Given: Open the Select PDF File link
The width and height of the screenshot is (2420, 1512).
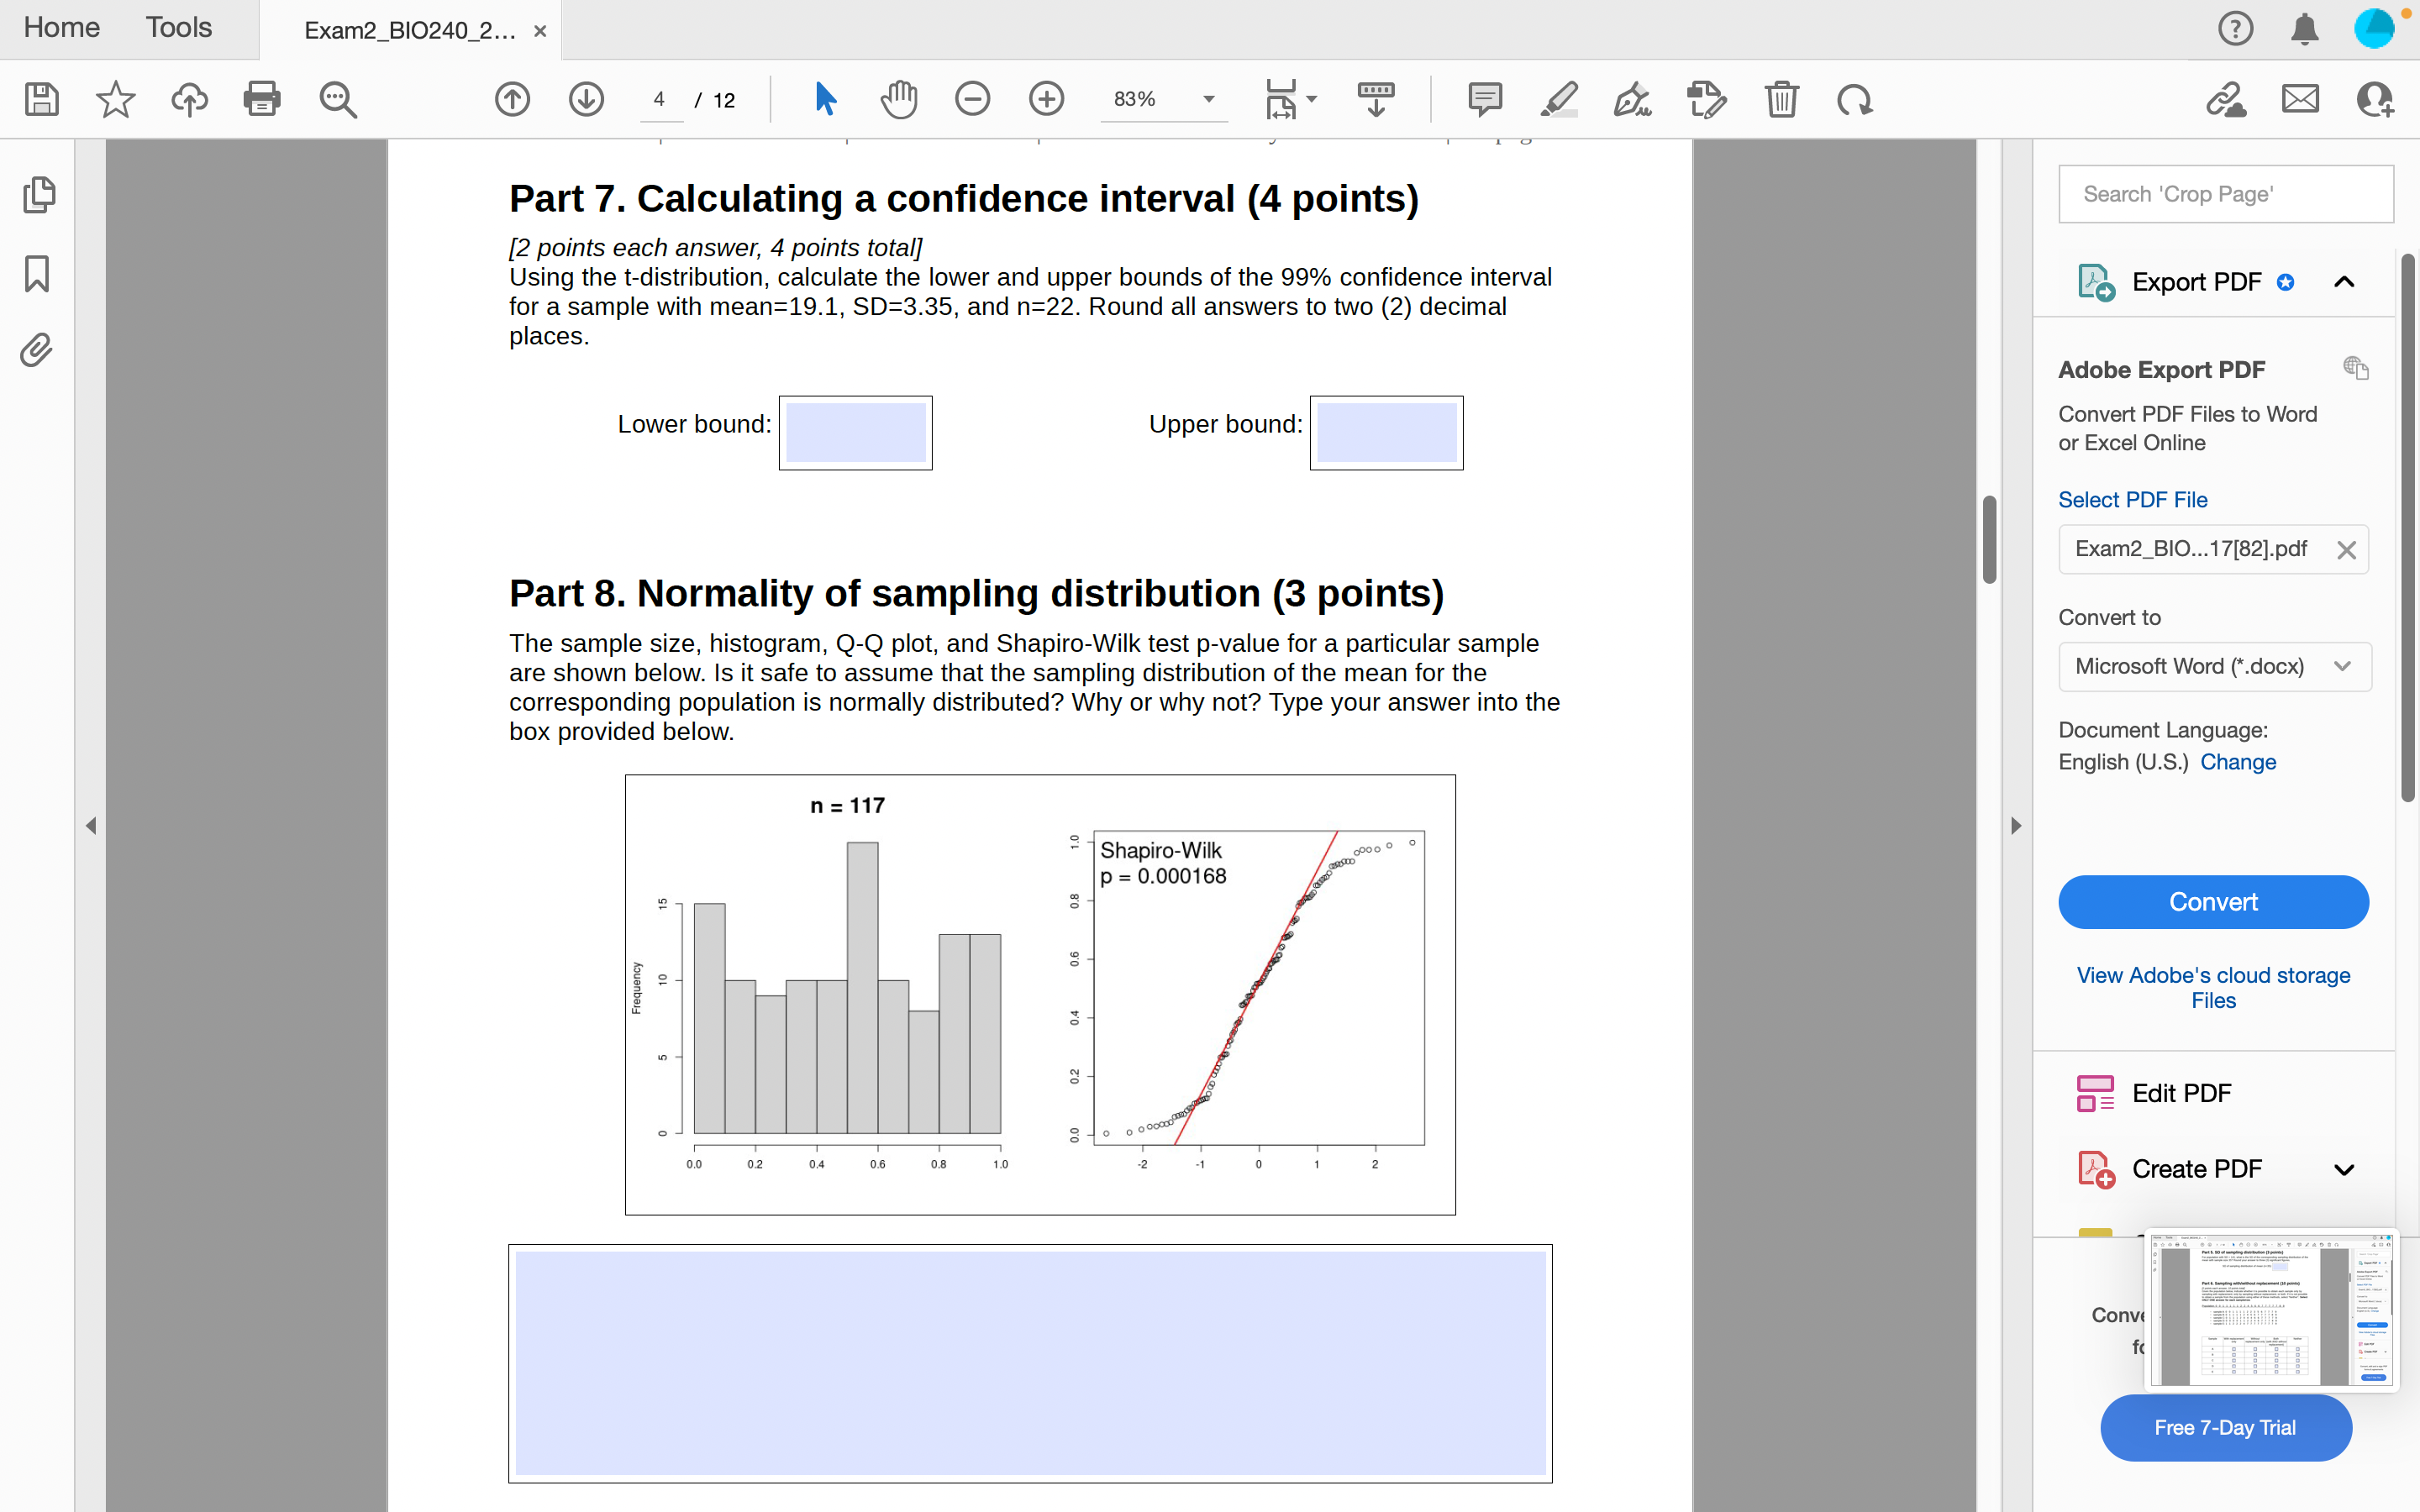Looking at the screenshot, I should pos(2132,499).
